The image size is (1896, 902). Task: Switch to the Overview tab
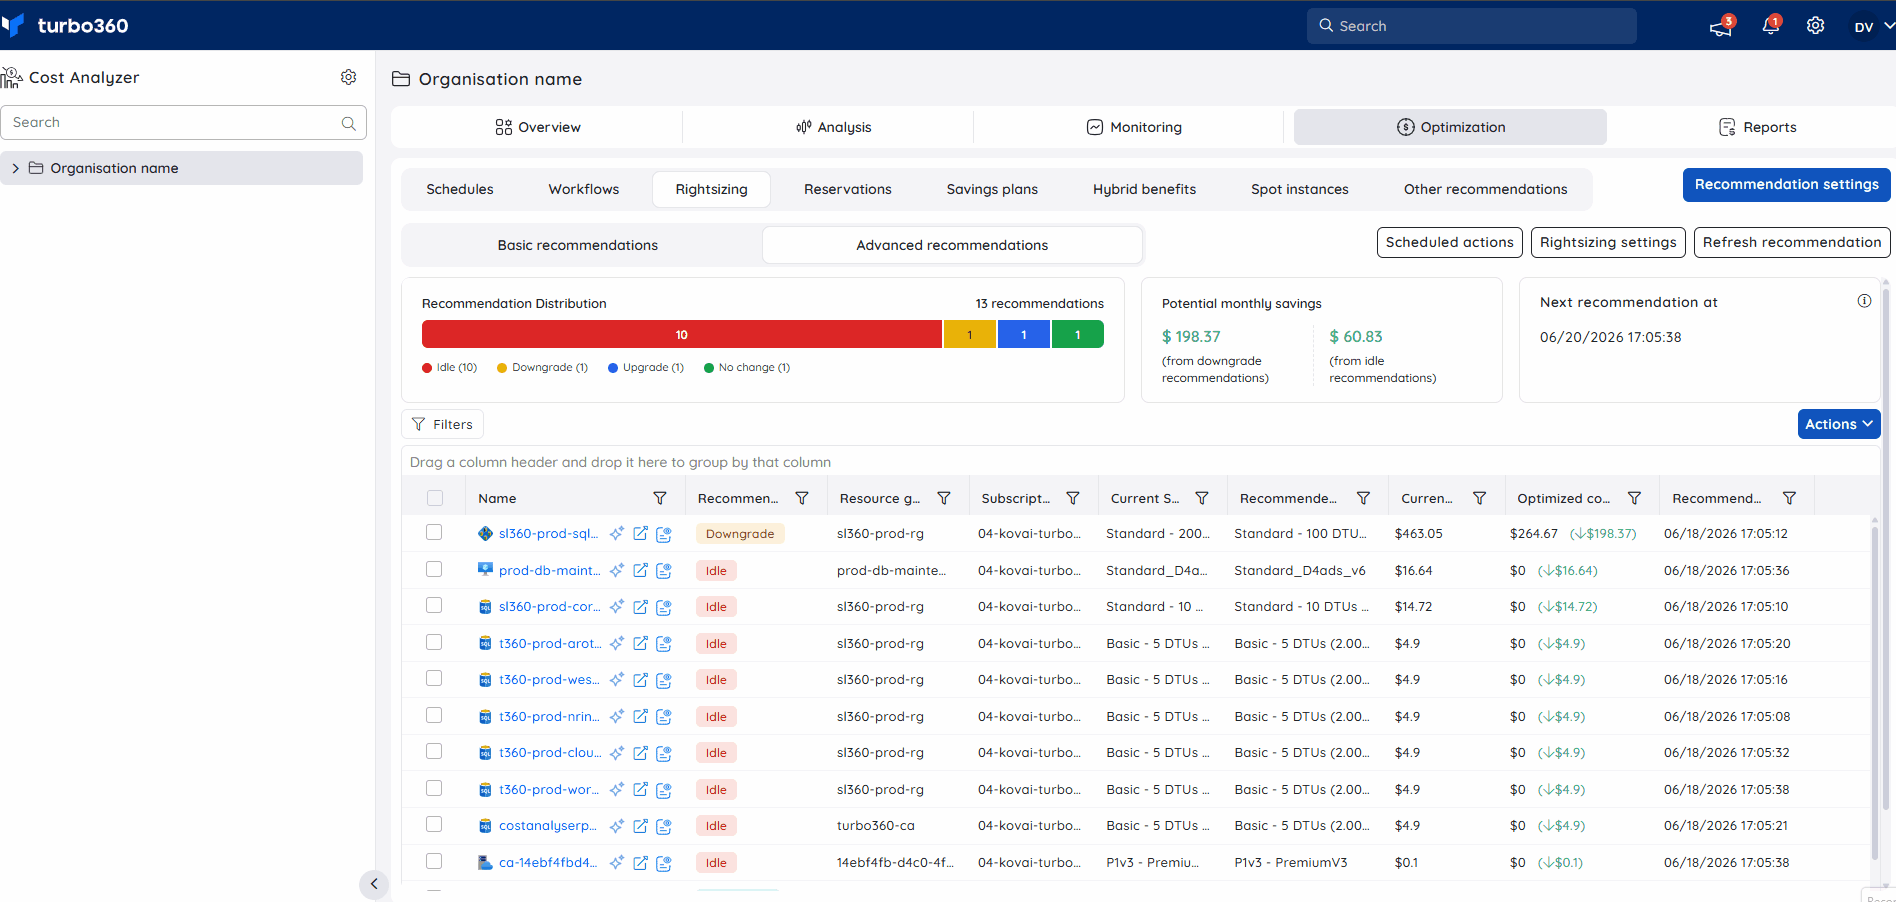tap(537, 127)
